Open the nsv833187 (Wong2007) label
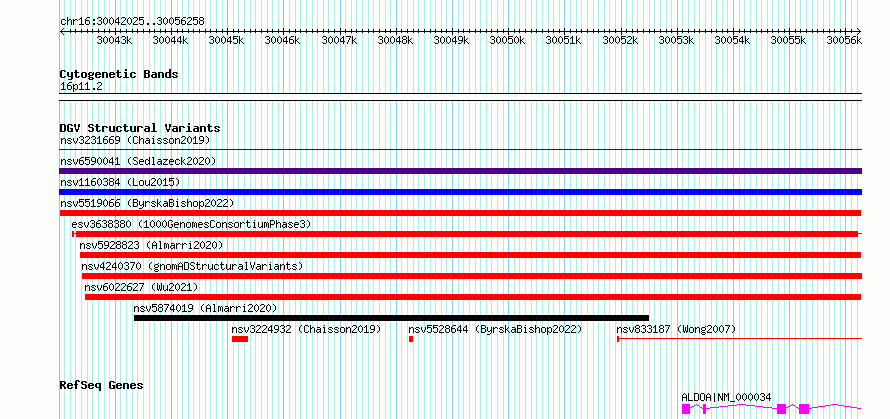The image size is (890, 419). [676, 329]
